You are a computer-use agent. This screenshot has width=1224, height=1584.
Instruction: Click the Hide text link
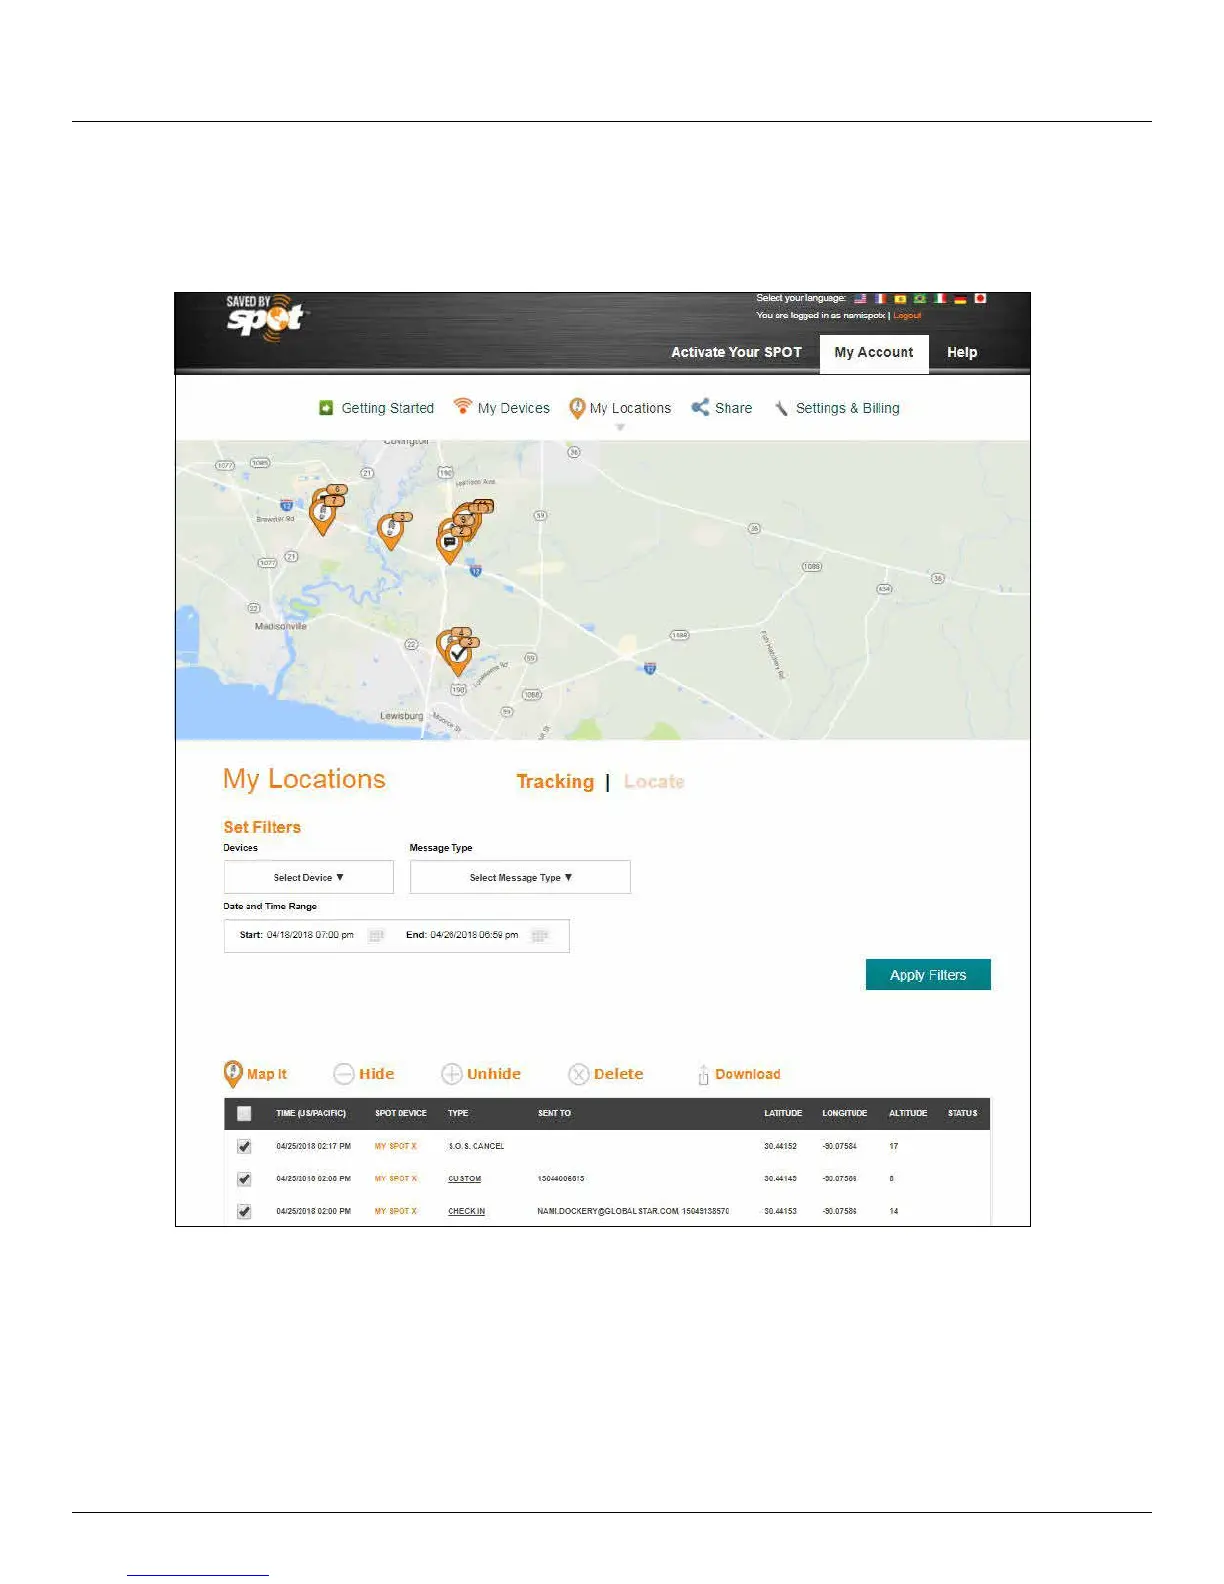tap(377, 1074)
